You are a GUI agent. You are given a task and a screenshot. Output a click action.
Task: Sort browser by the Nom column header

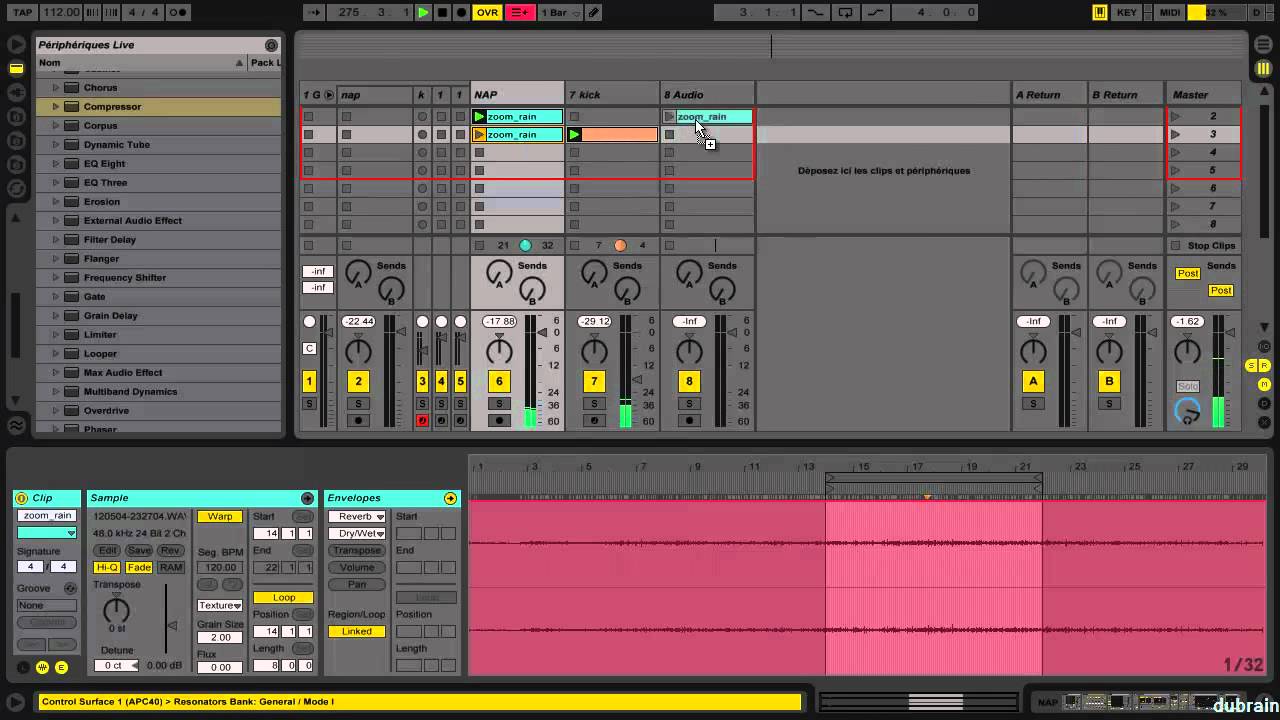pos(140,62)
